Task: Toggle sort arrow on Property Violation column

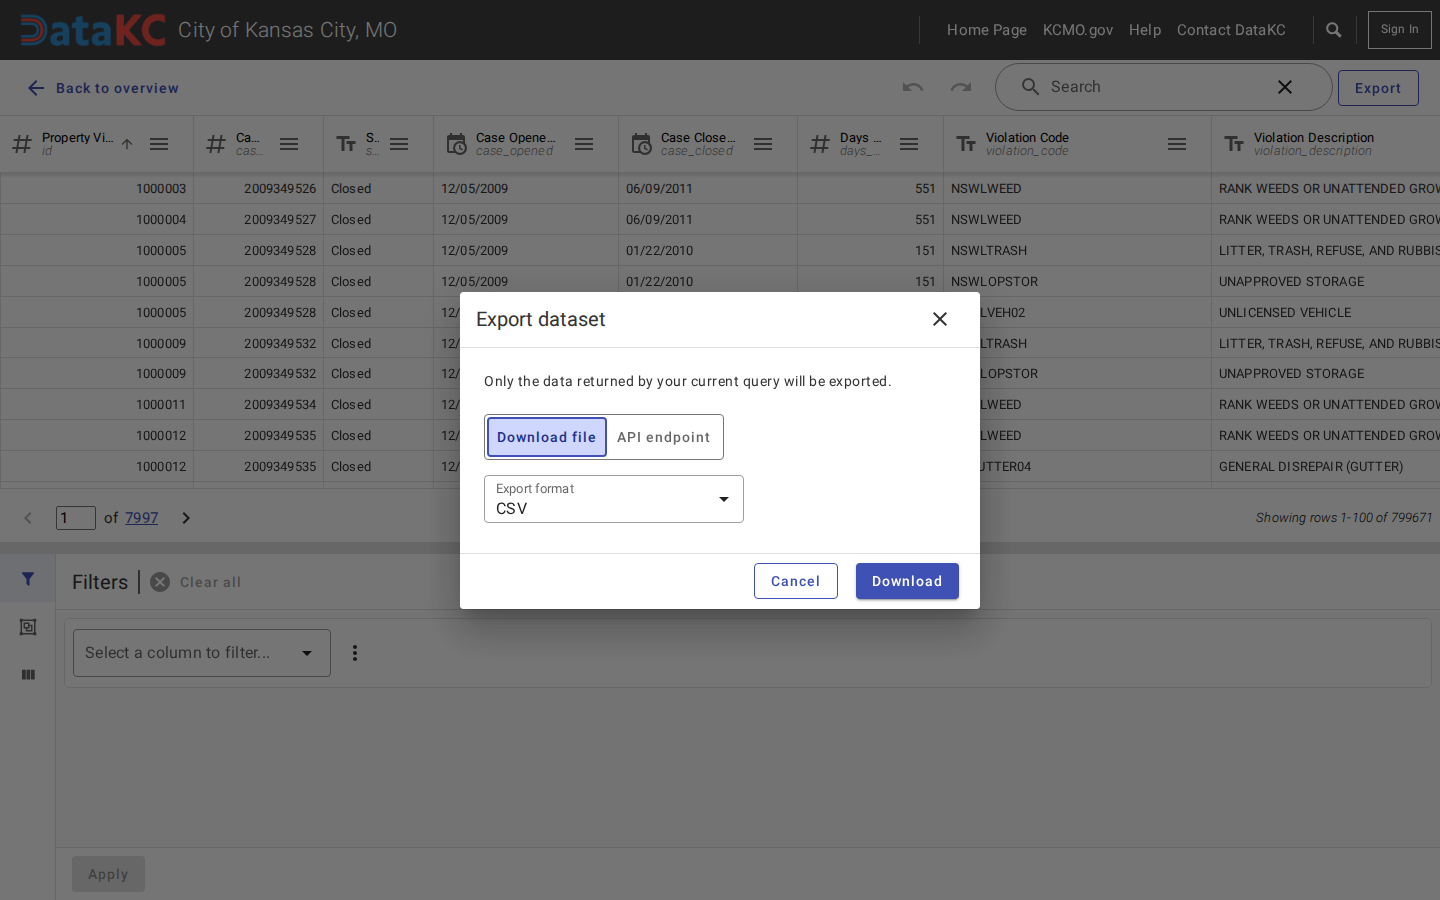Action: point(127,144)
